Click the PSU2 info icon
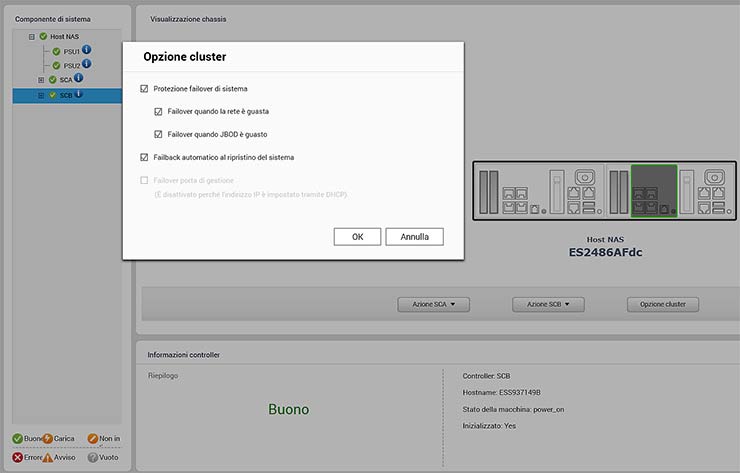Viewport: 740px width, 473px height. tap(87, 64)
